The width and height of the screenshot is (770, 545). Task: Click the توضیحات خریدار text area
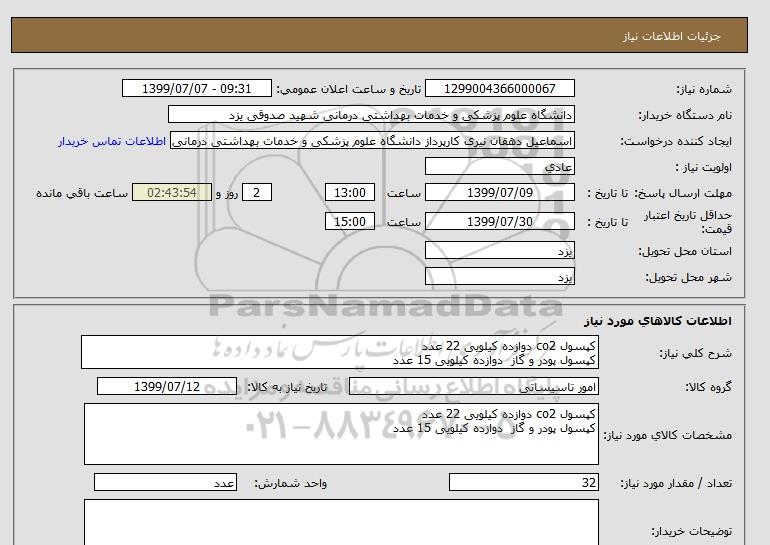341,522
